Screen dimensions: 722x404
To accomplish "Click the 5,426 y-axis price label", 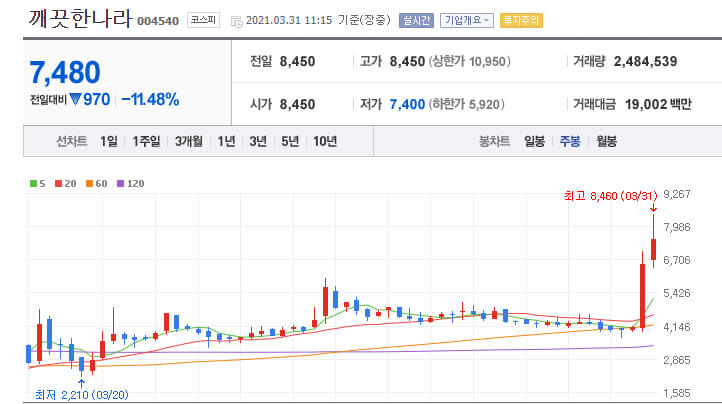I will click(677, 293).
